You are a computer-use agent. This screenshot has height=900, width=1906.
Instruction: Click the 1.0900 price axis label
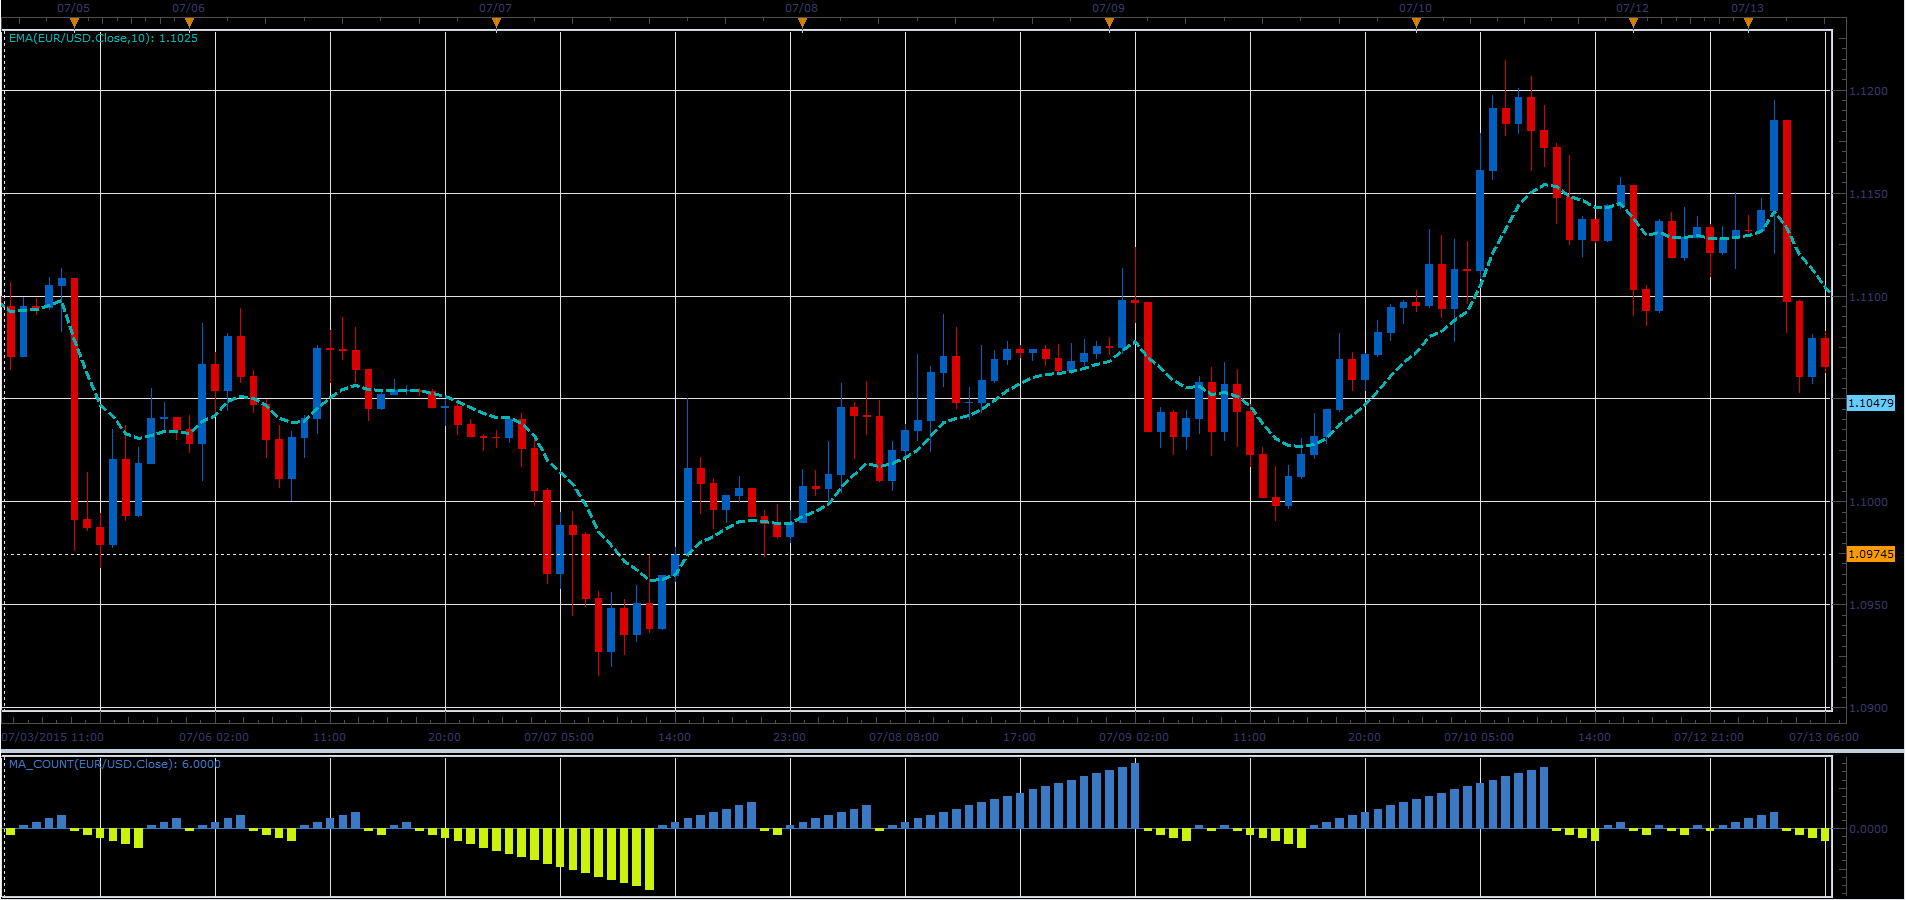coord(1868,708)
